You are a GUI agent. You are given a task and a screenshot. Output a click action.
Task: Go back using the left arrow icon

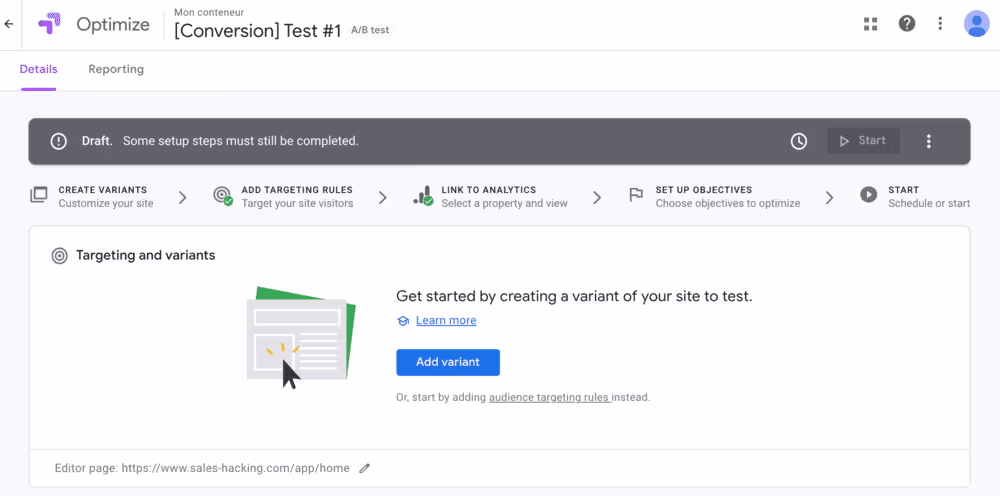(x=9, y=24)
